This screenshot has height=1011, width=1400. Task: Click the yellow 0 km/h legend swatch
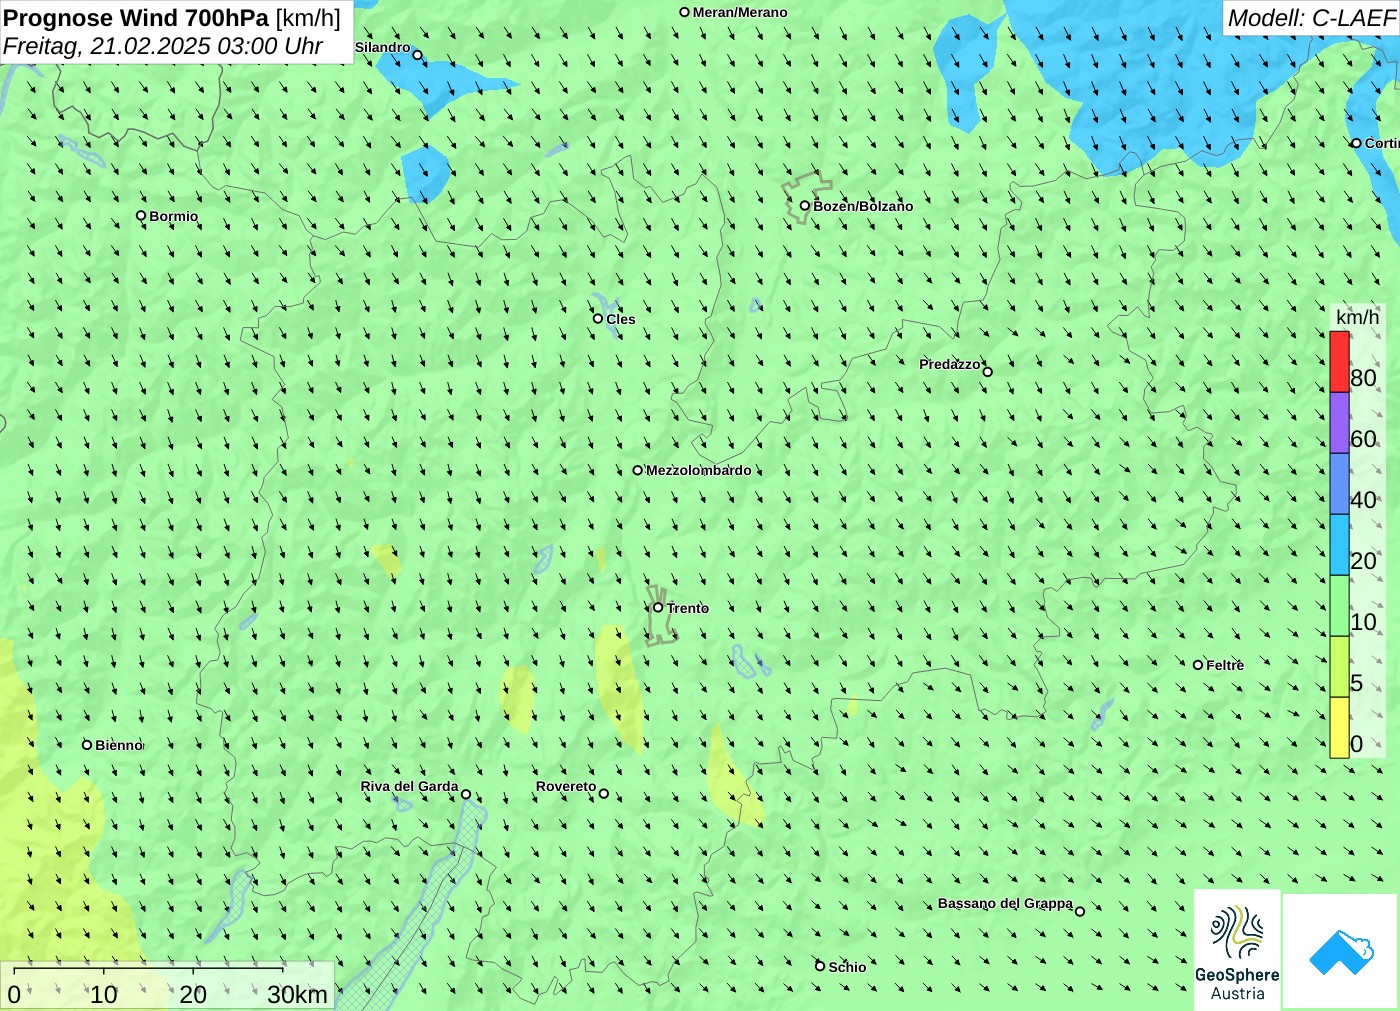(1339, 728)
